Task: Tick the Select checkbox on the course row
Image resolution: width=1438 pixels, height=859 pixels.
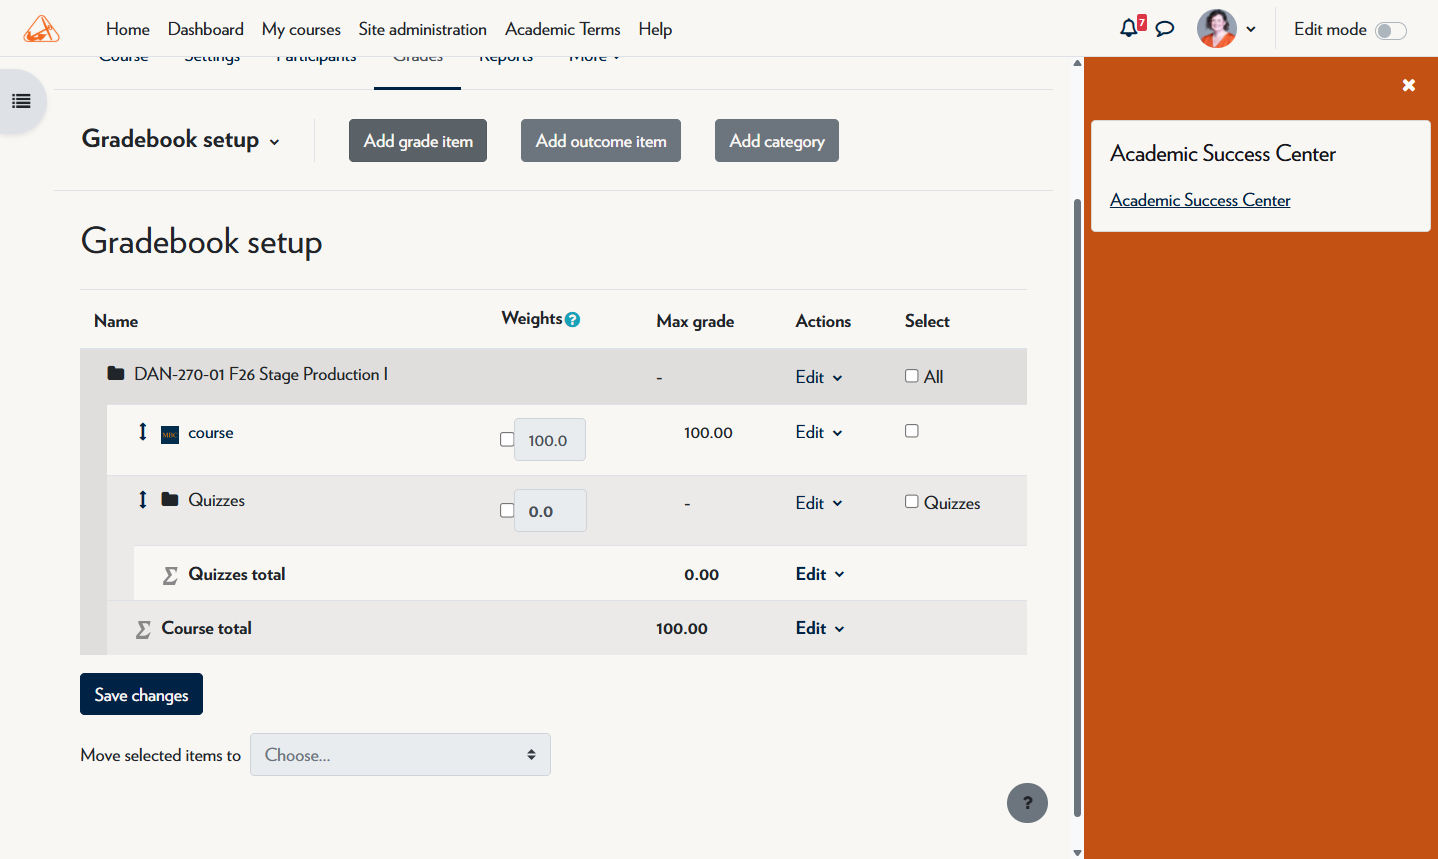Action: [912, 431]
